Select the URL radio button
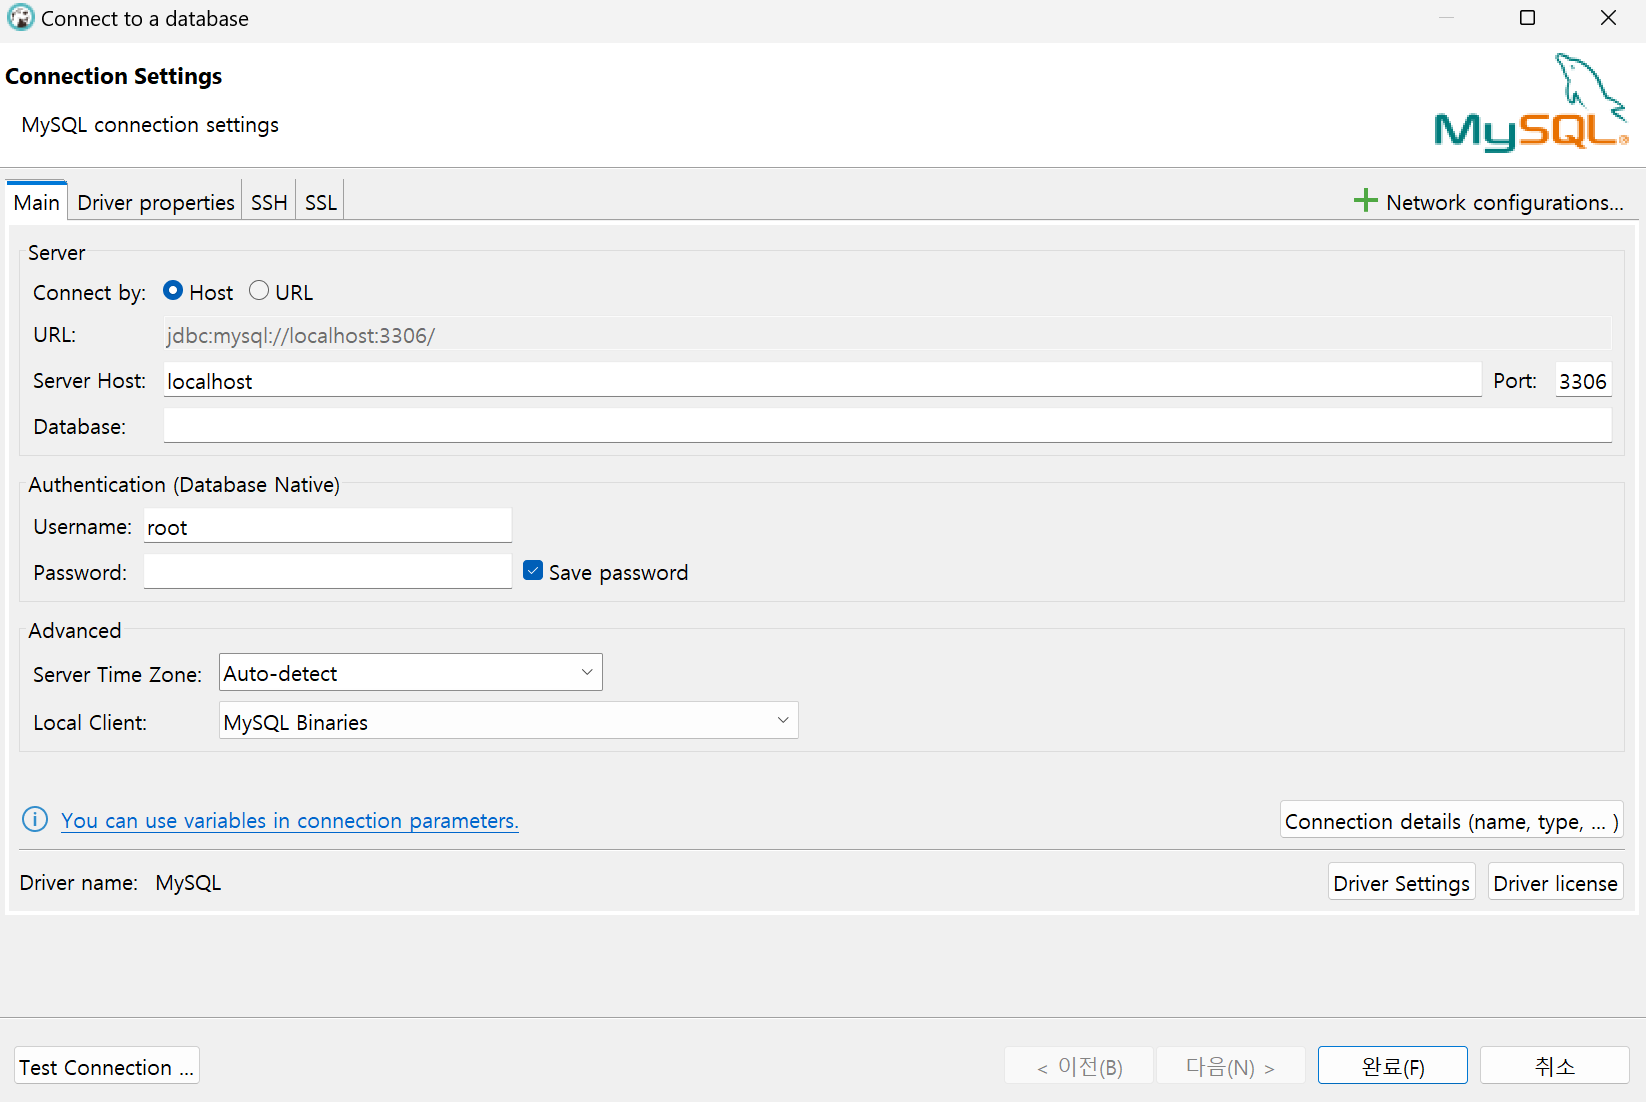The image size is (1646, 1102). [x=257, y=290]
